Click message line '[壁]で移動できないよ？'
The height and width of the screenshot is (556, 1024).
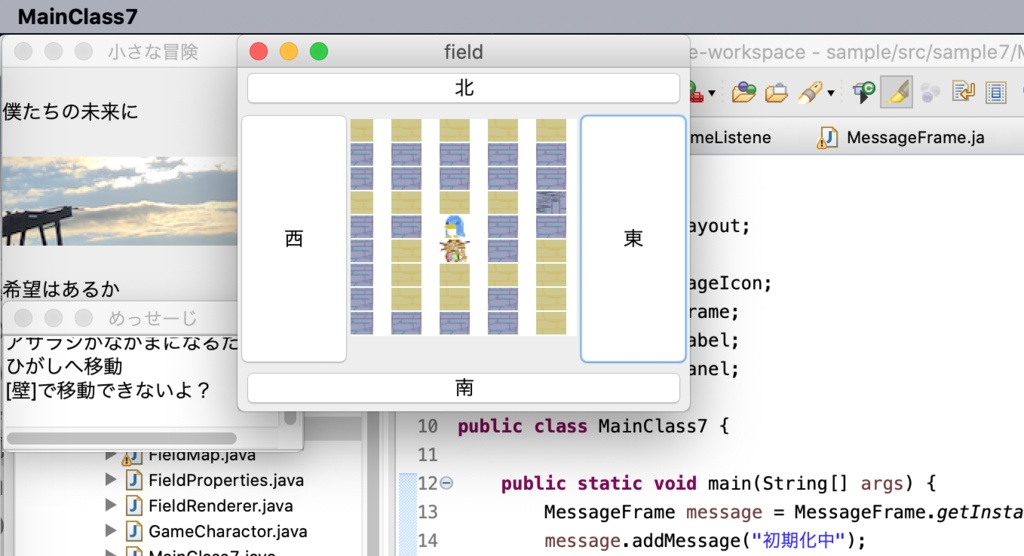pyautogui.click(x=108, y=391)
